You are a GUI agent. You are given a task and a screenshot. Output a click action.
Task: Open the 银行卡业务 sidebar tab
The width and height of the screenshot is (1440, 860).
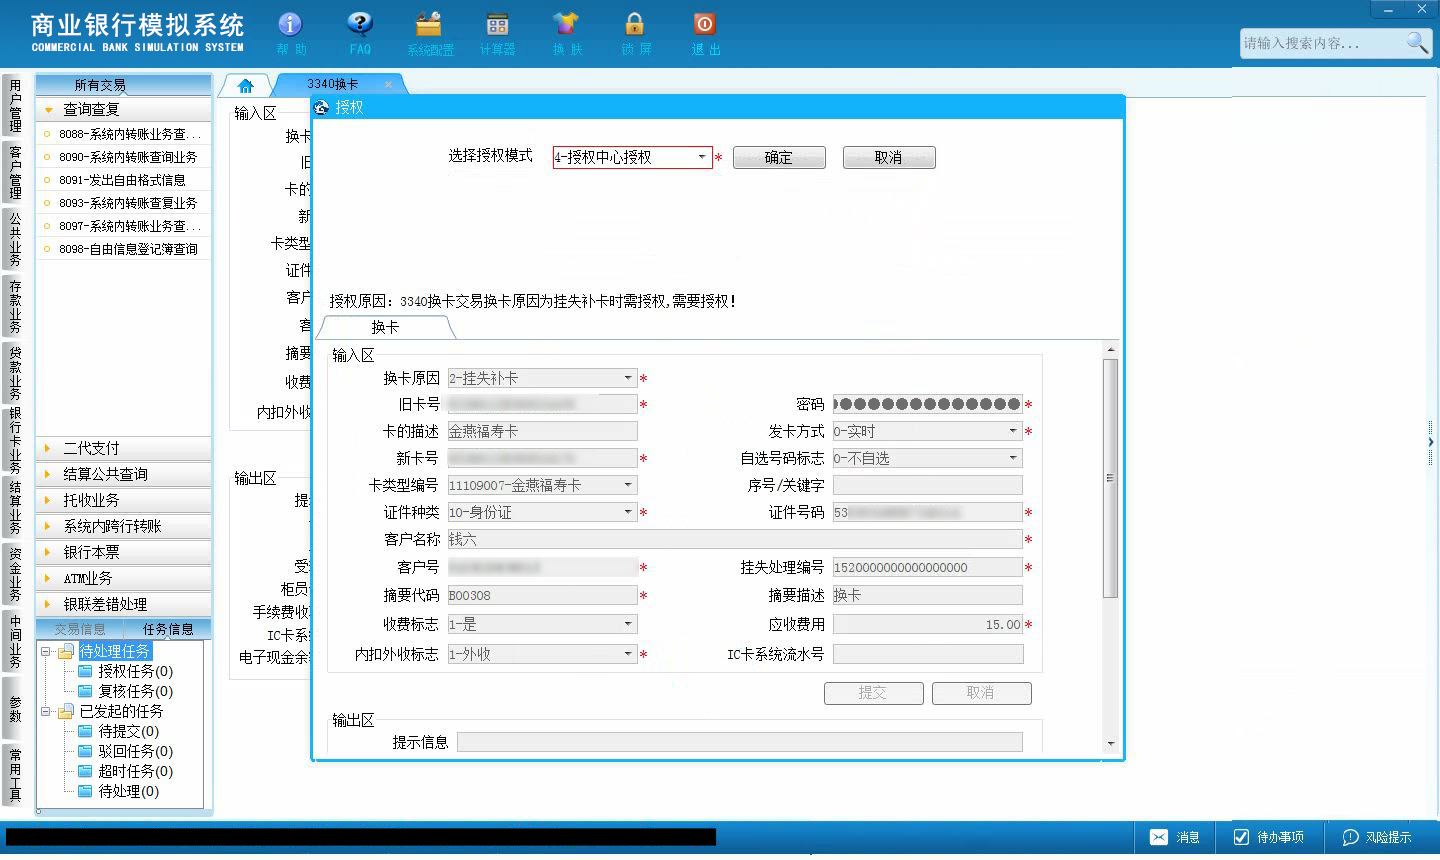coord(14,441)
